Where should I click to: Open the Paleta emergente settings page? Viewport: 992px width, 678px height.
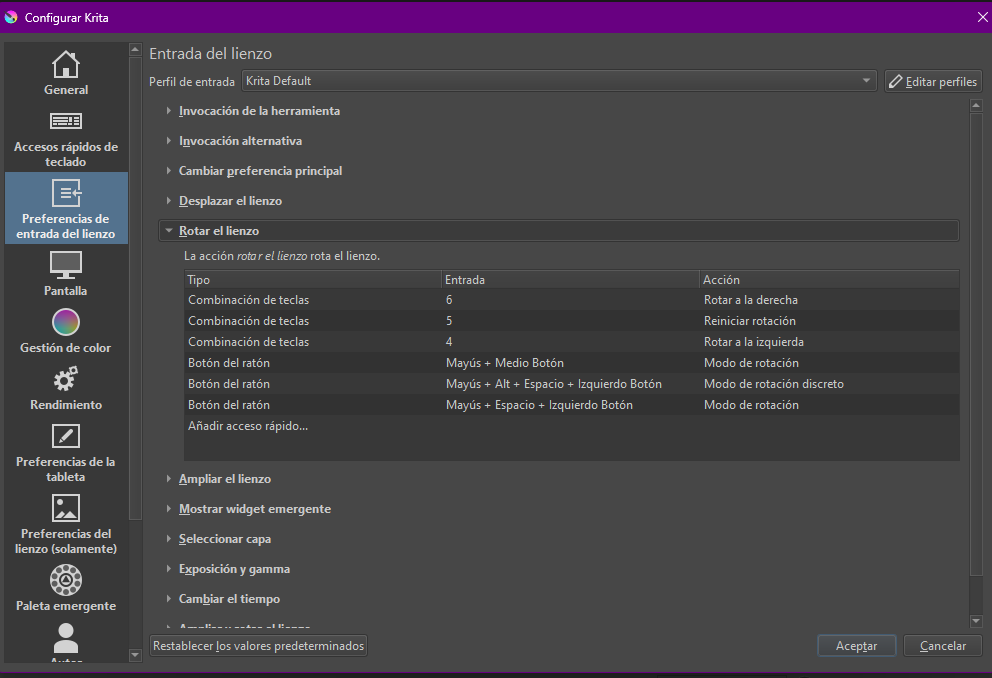click(x=66, y=588)
